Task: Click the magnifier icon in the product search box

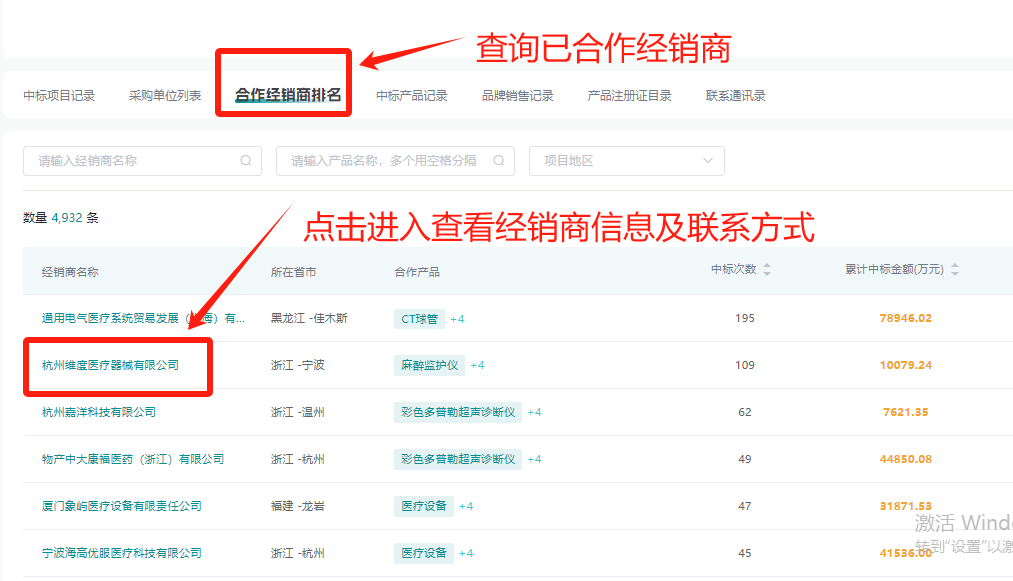Action: [x=498, y=161]
